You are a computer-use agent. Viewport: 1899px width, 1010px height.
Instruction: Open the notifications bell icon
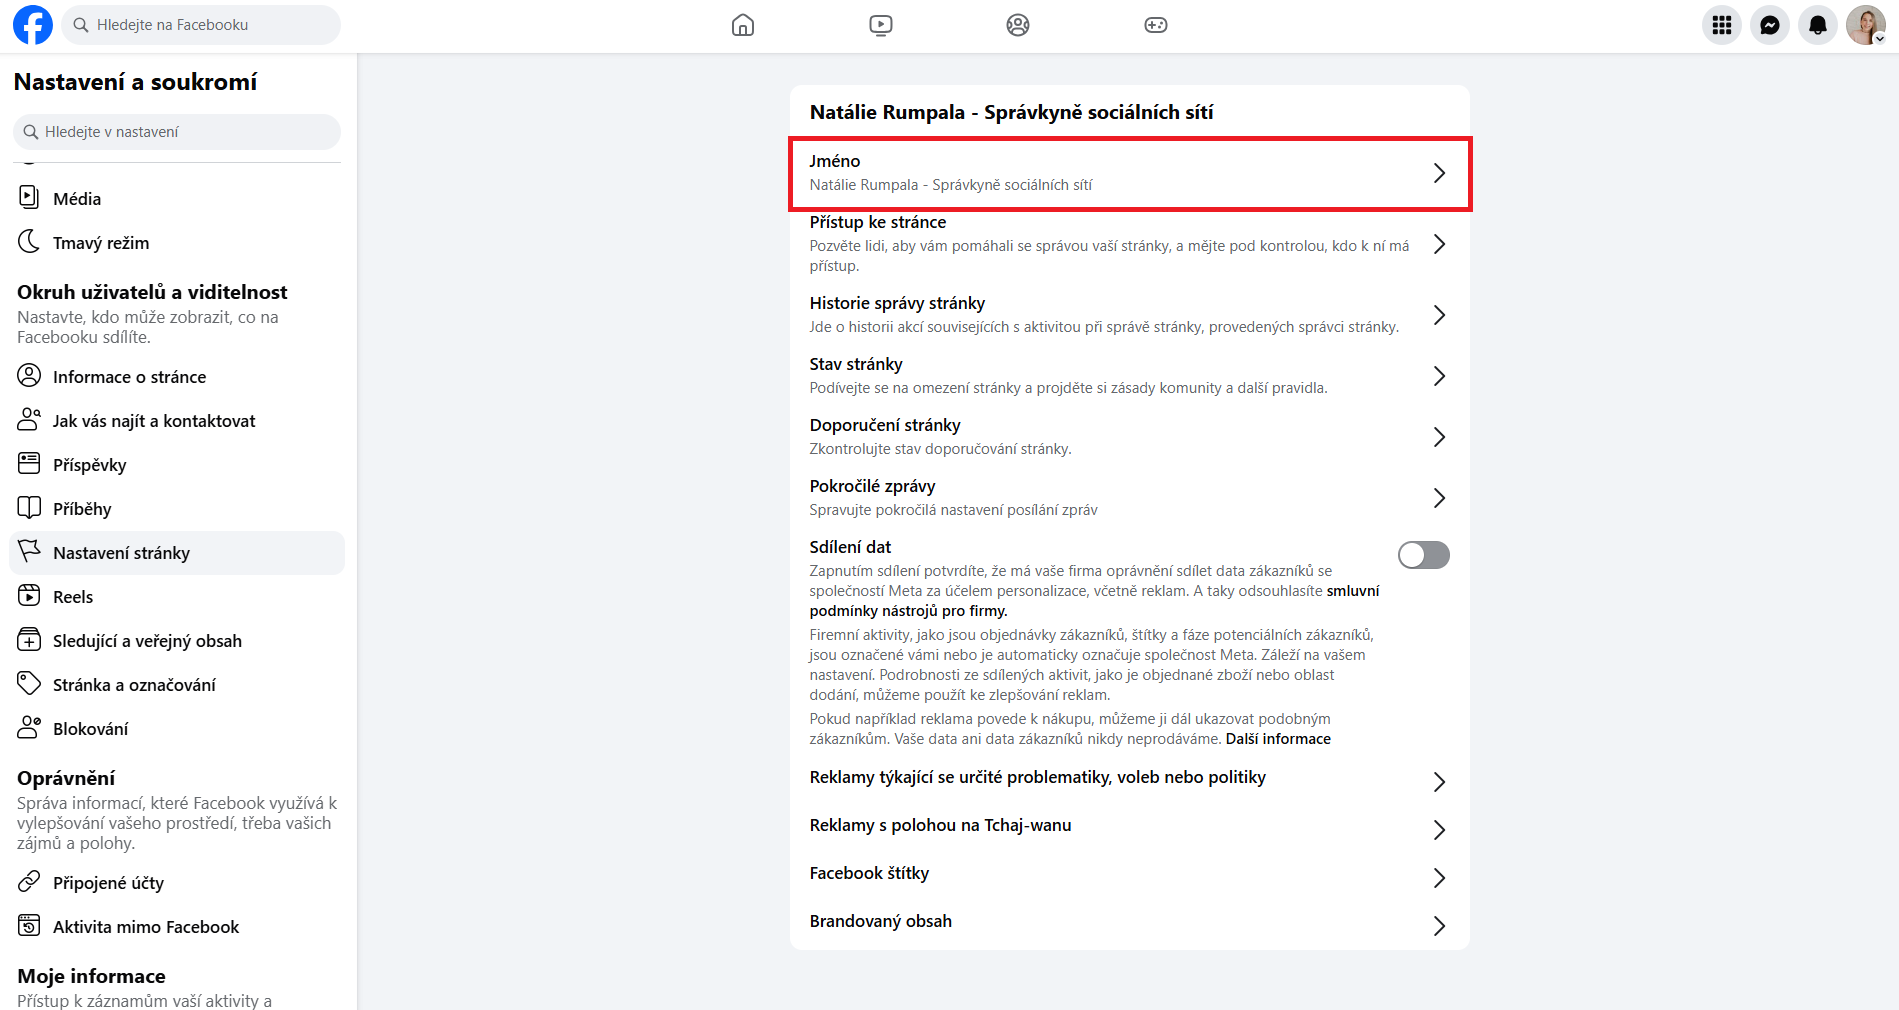click(x=1817, y=25)
